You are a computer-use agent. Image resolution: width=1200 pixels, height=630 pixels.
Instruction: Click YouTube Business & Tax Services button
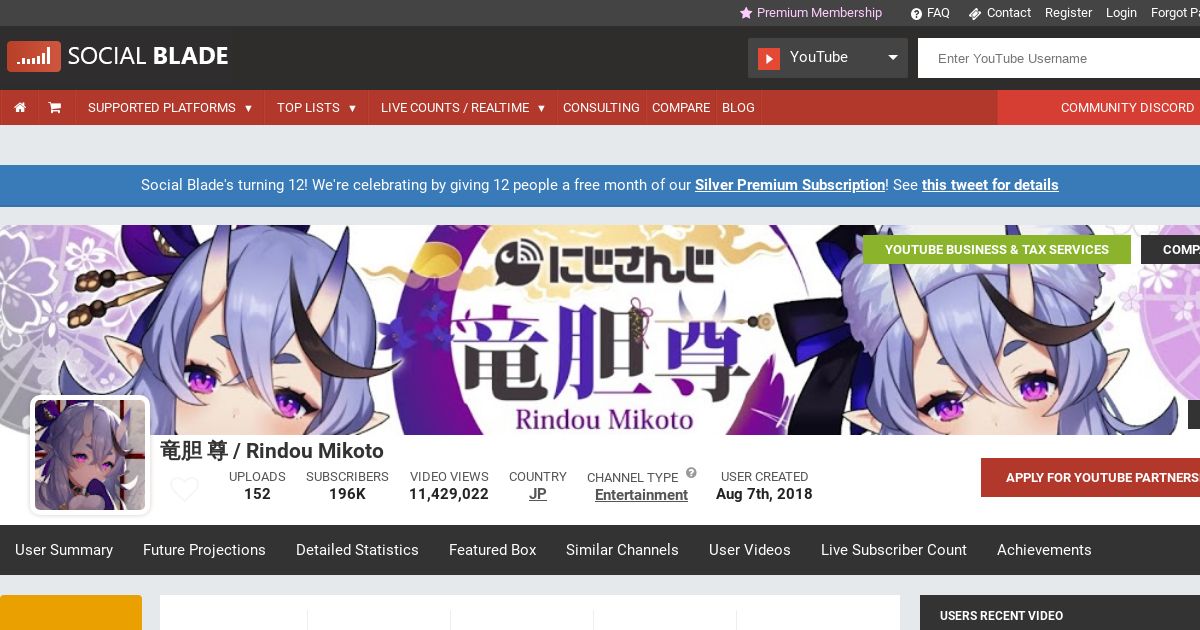click(x=997, y=250)
